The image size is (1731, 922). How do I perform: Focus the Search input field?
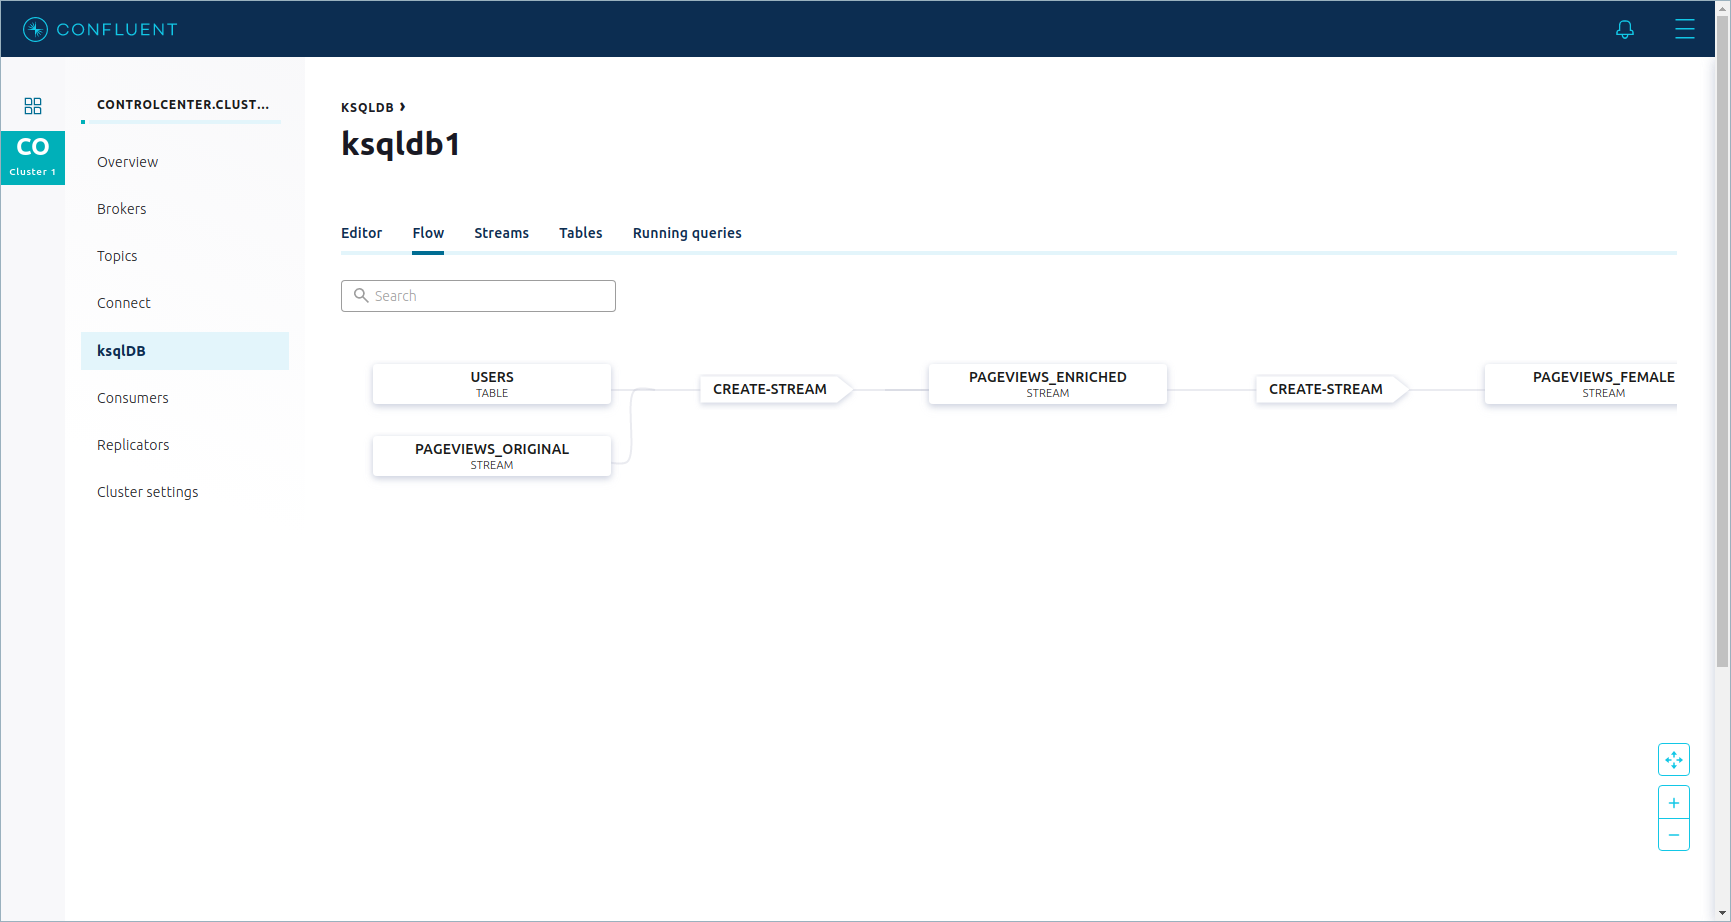coord(478,296)
